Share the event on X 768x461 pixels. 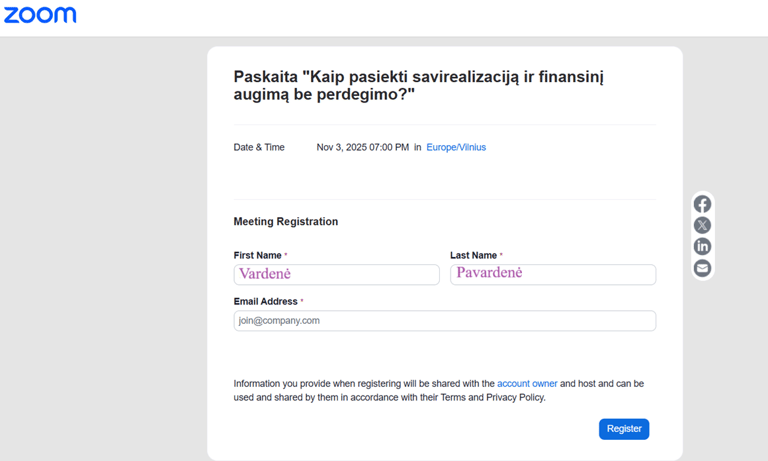(702, 225)
